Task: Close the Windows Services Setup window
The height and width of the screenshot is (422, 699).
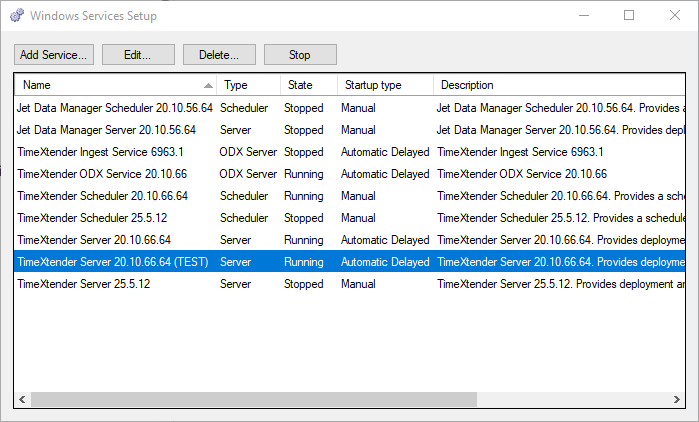Action: coord(675,16)
